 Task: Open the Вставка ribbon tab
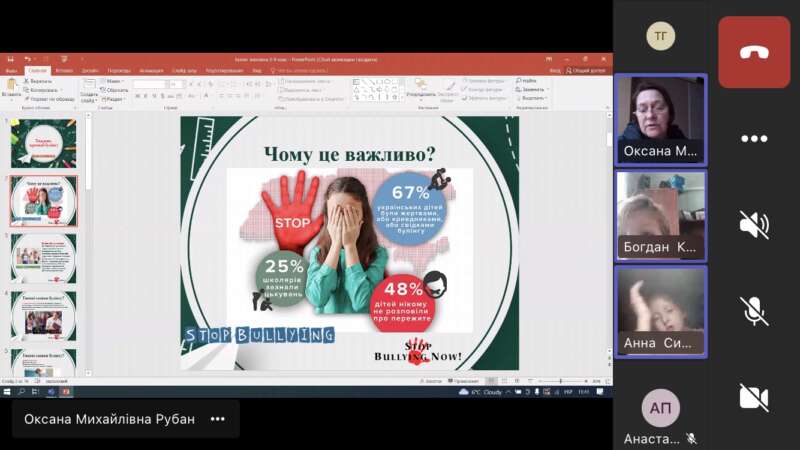[64, 71]
